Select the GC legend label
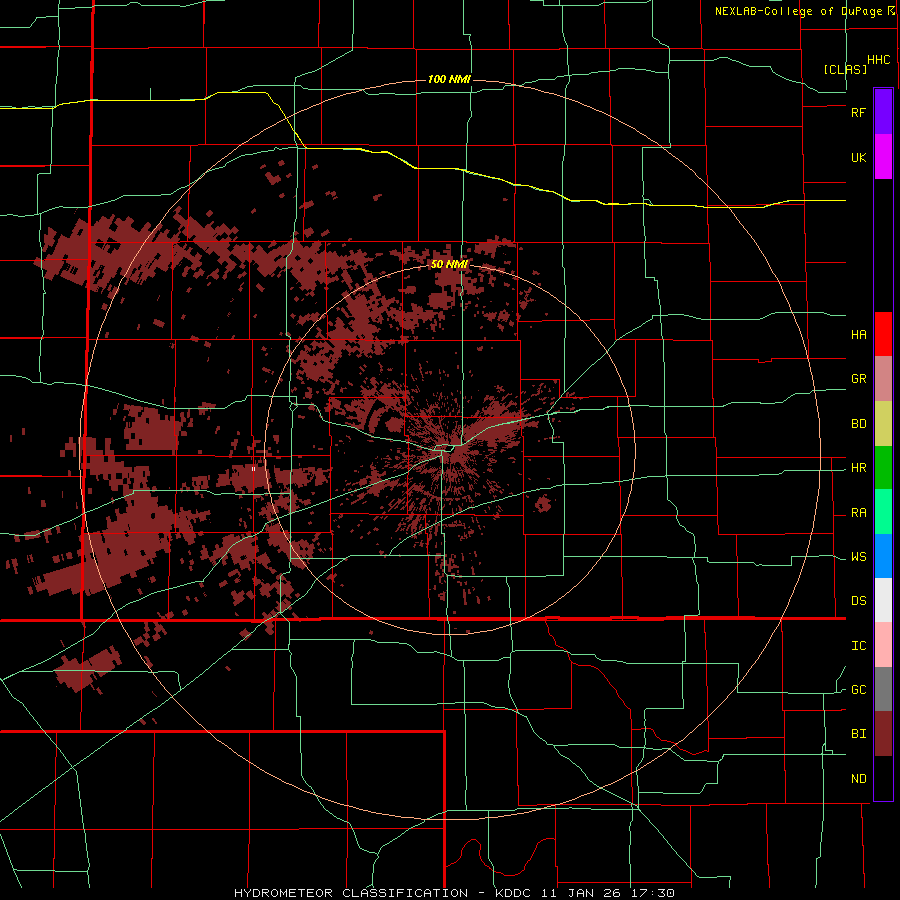 pos(858,690)
